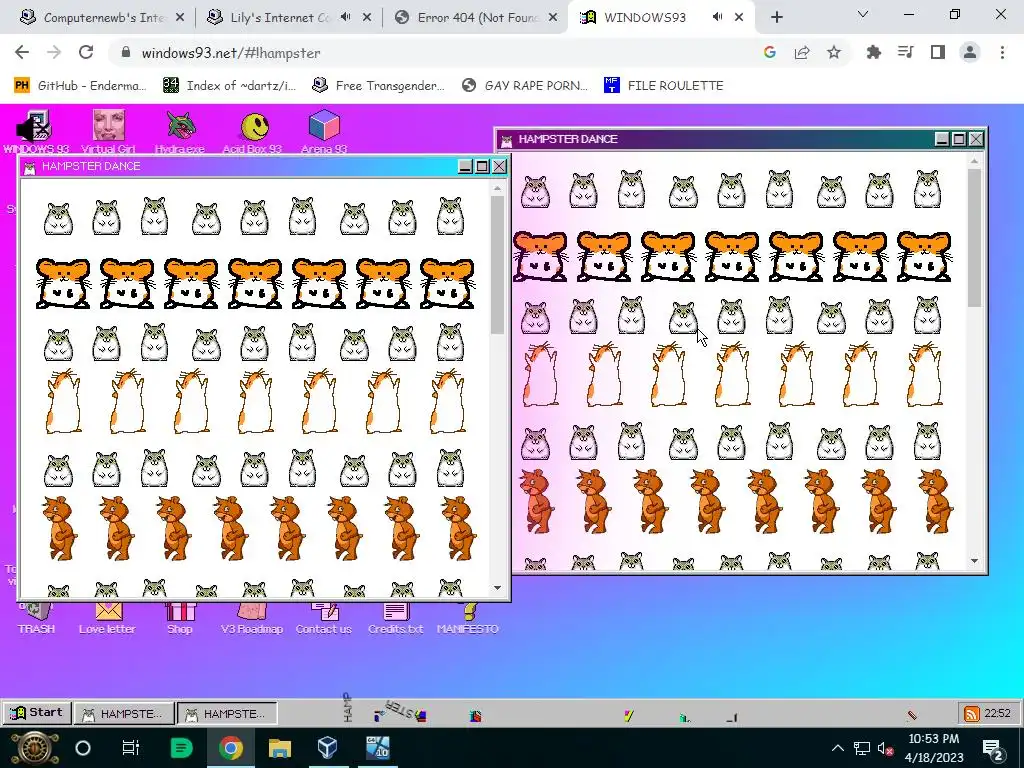Screen dimensions: 1024x768
Task: Maximize the left Hampster Dance window
Action: click(482, 167)
